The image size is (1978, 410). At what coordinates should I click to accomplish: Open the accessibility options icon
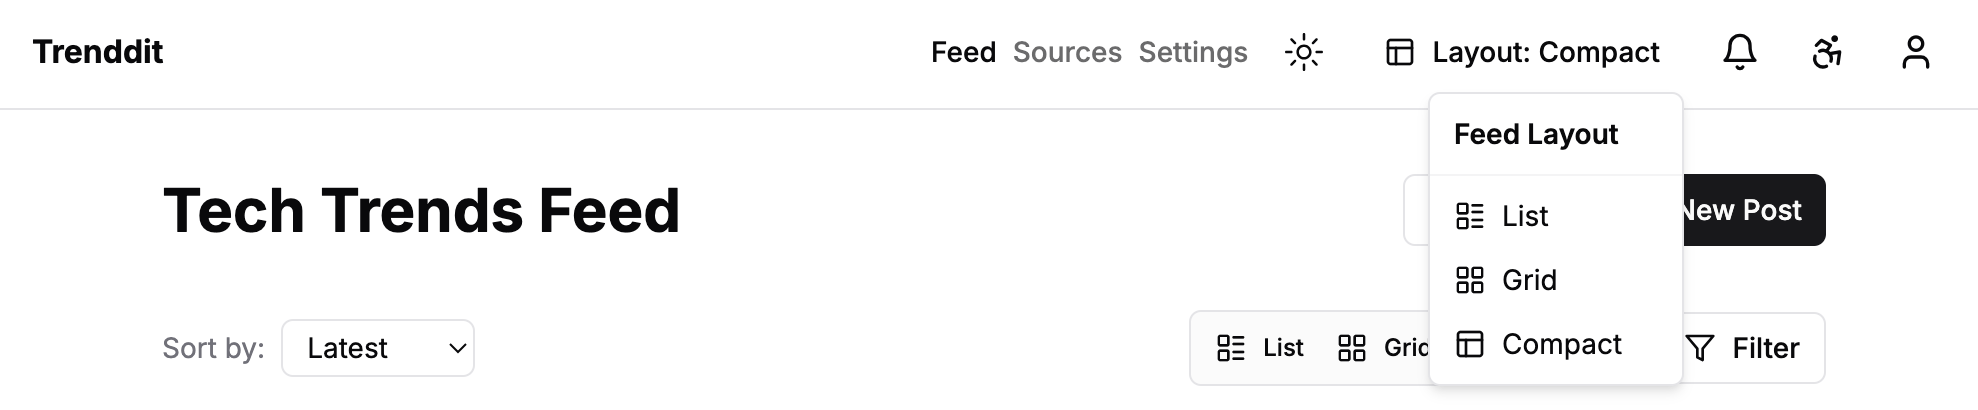pos(1827,52)
